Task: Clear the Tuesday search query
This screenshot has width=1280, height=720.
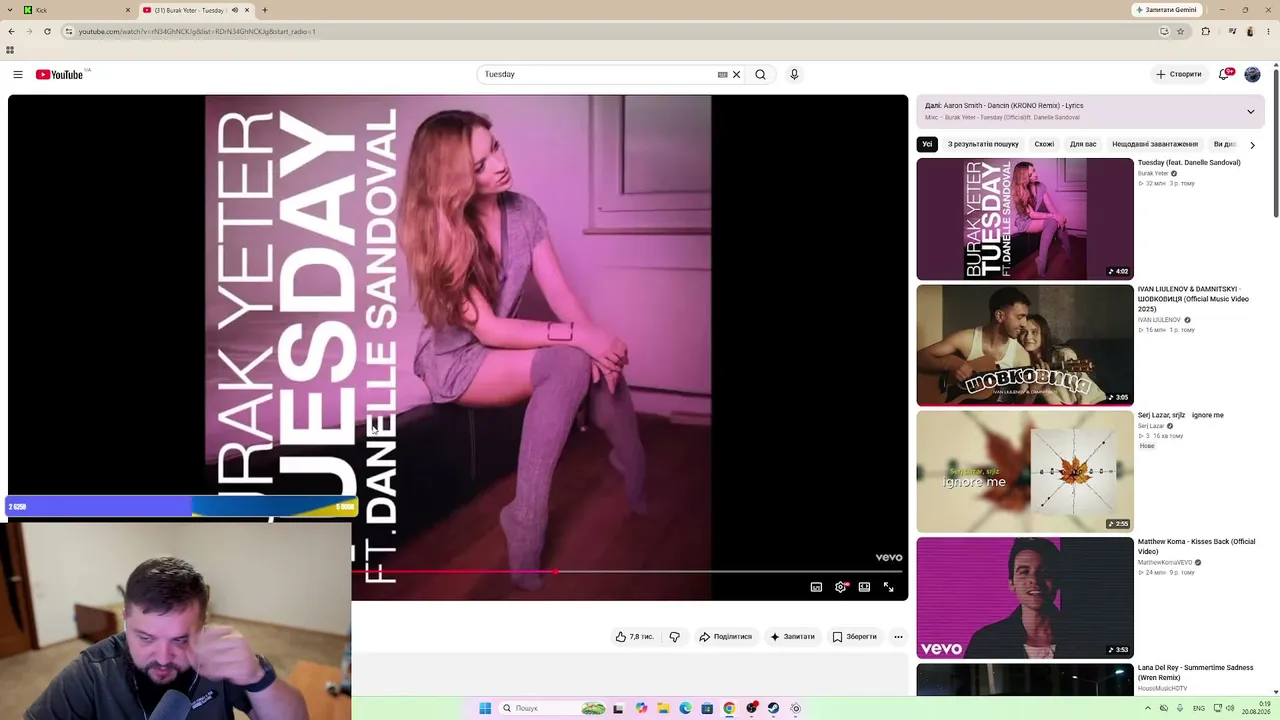Action: pyautogui.click(x=737, y=74)
